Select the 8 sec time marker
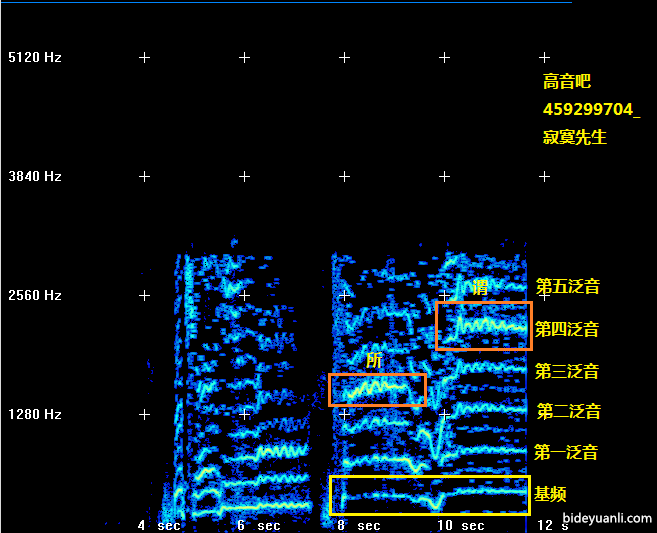The width and height of the screenshot is (657, 533). click(x=359, y=525)
